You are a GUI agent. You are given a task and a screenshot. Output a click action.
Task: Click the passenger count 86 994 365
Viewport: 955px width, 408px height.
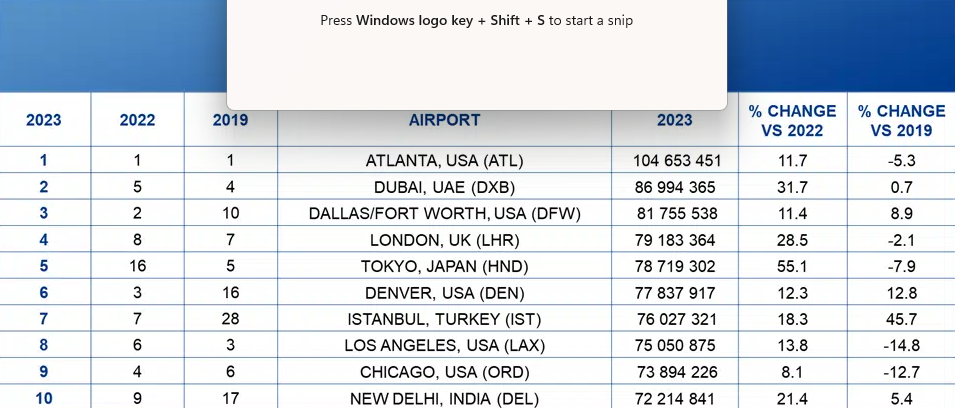(677, 187)
